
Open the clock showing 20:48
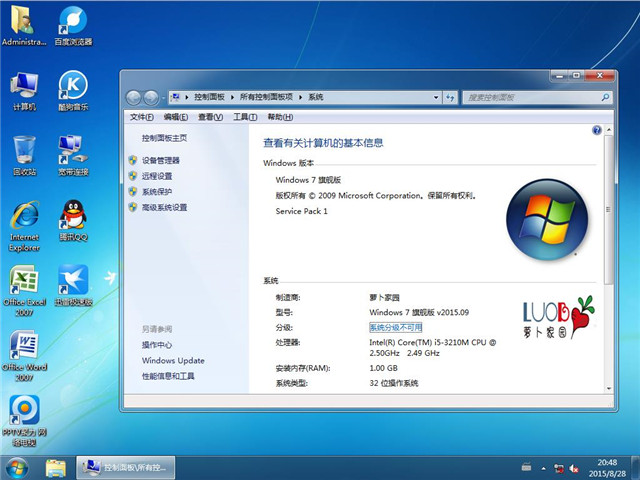tap(607, 468)
